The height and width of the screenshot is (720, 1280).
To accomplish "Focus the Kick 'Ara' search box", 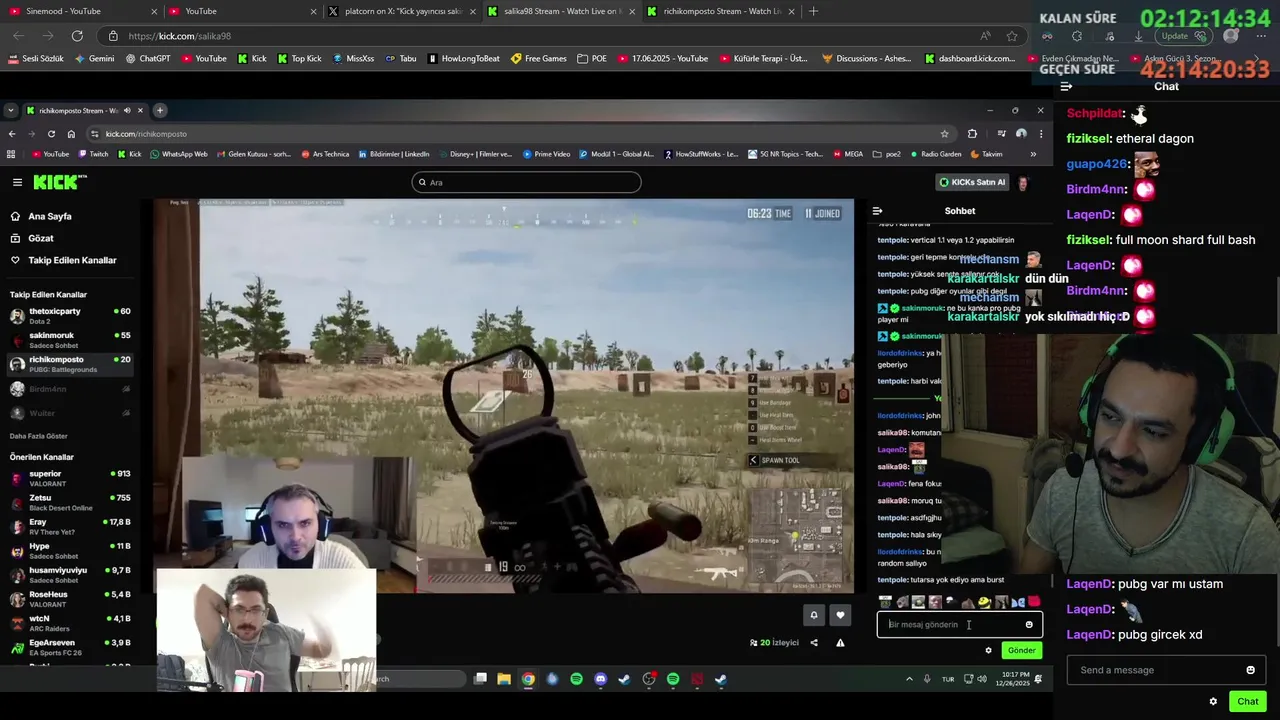I will tap(526, 182).
